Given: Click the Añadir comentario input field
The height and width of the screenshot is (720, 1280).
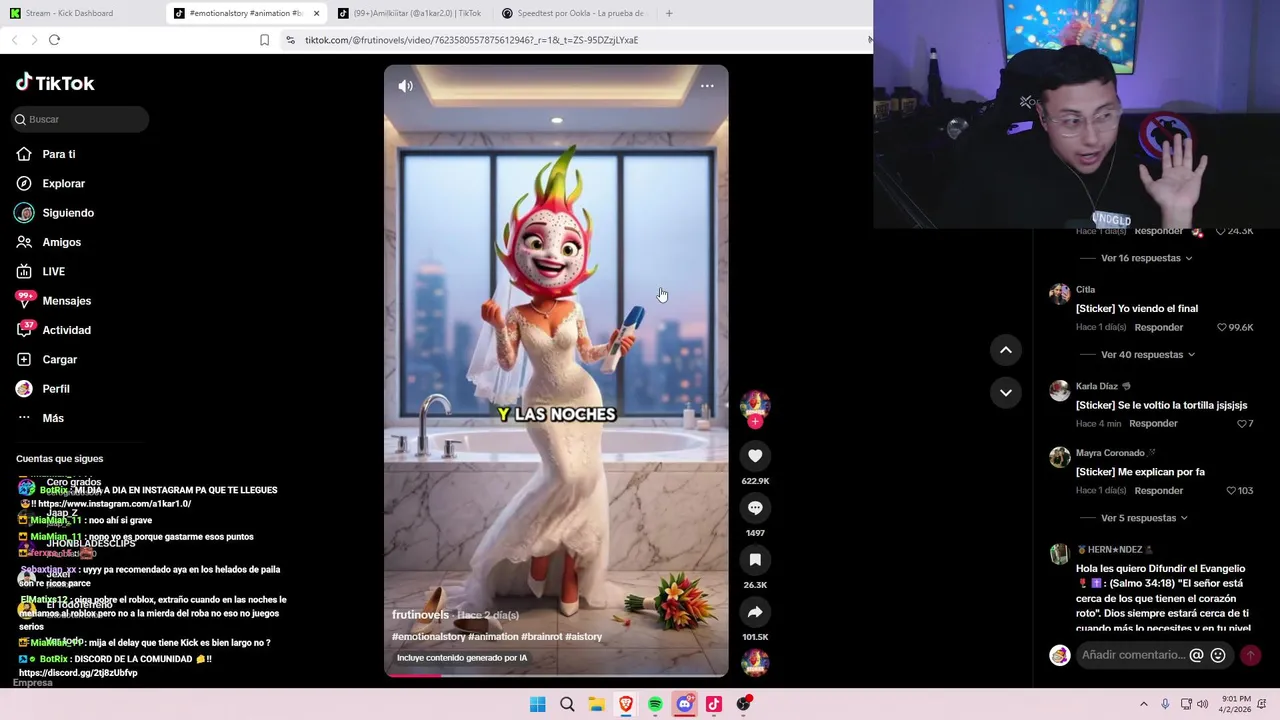Looking at the screenshot, I should [x=1133, y=655].
